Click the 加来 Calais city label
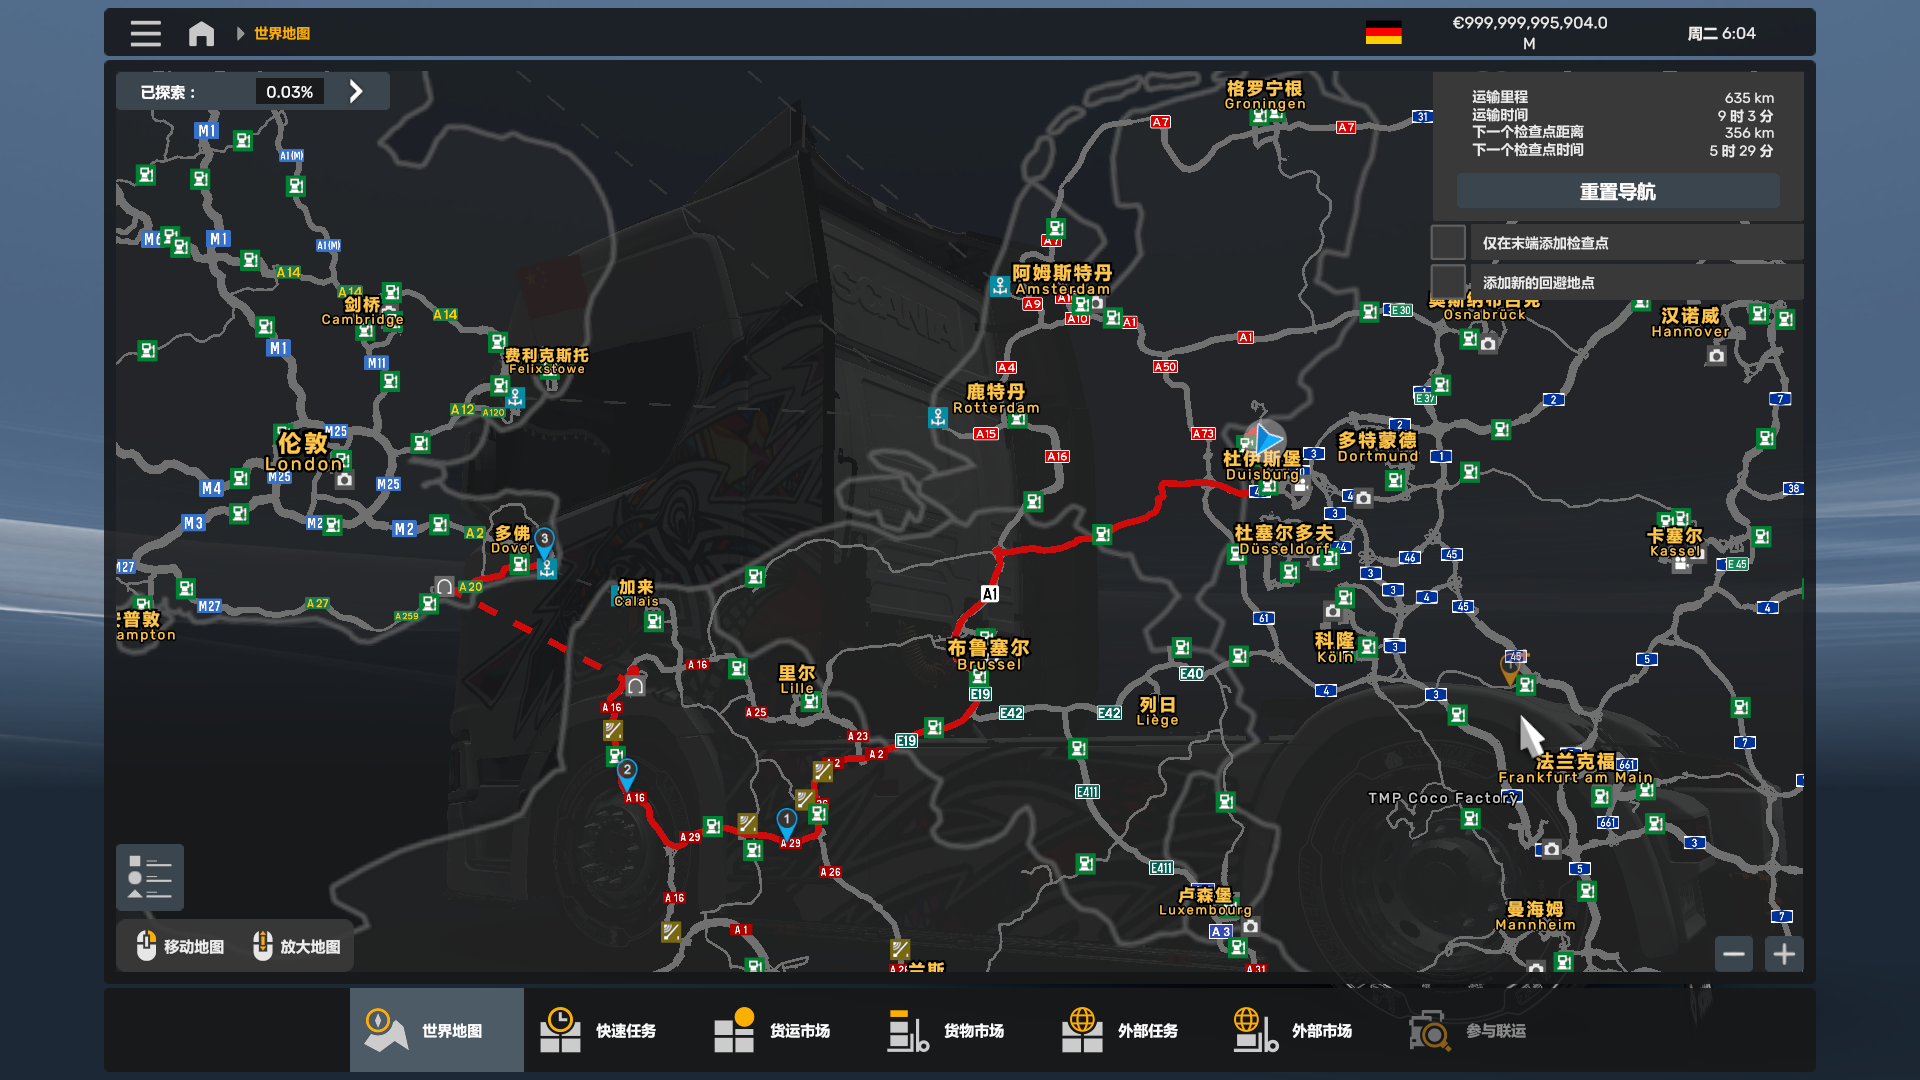 pyautogui.click(x=636, y=594)
